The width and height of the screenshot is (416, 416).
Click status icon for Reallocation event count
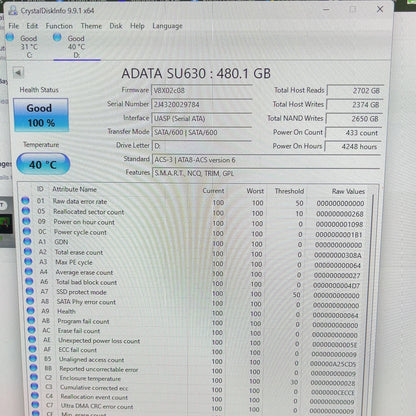pos(35,396)
